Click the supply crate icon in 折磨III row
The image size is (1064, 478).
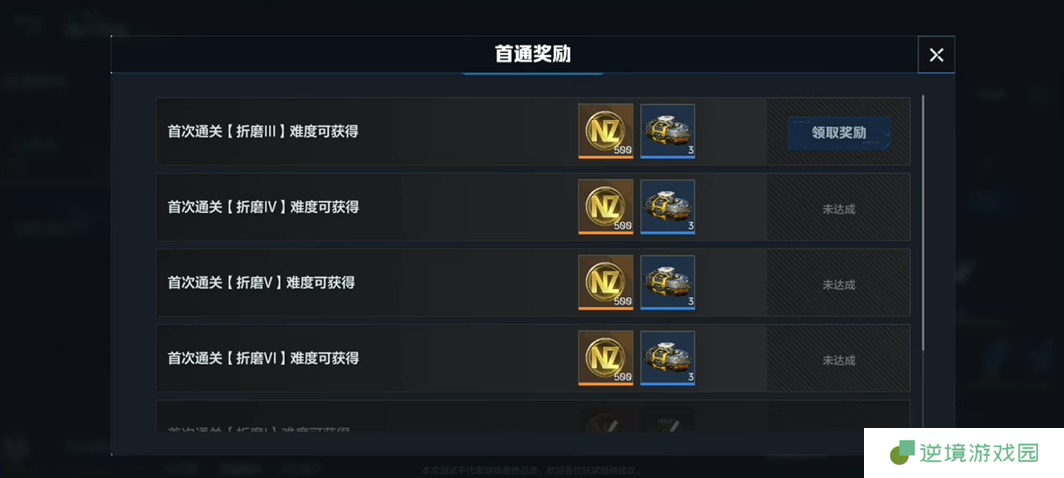[668, 131]
